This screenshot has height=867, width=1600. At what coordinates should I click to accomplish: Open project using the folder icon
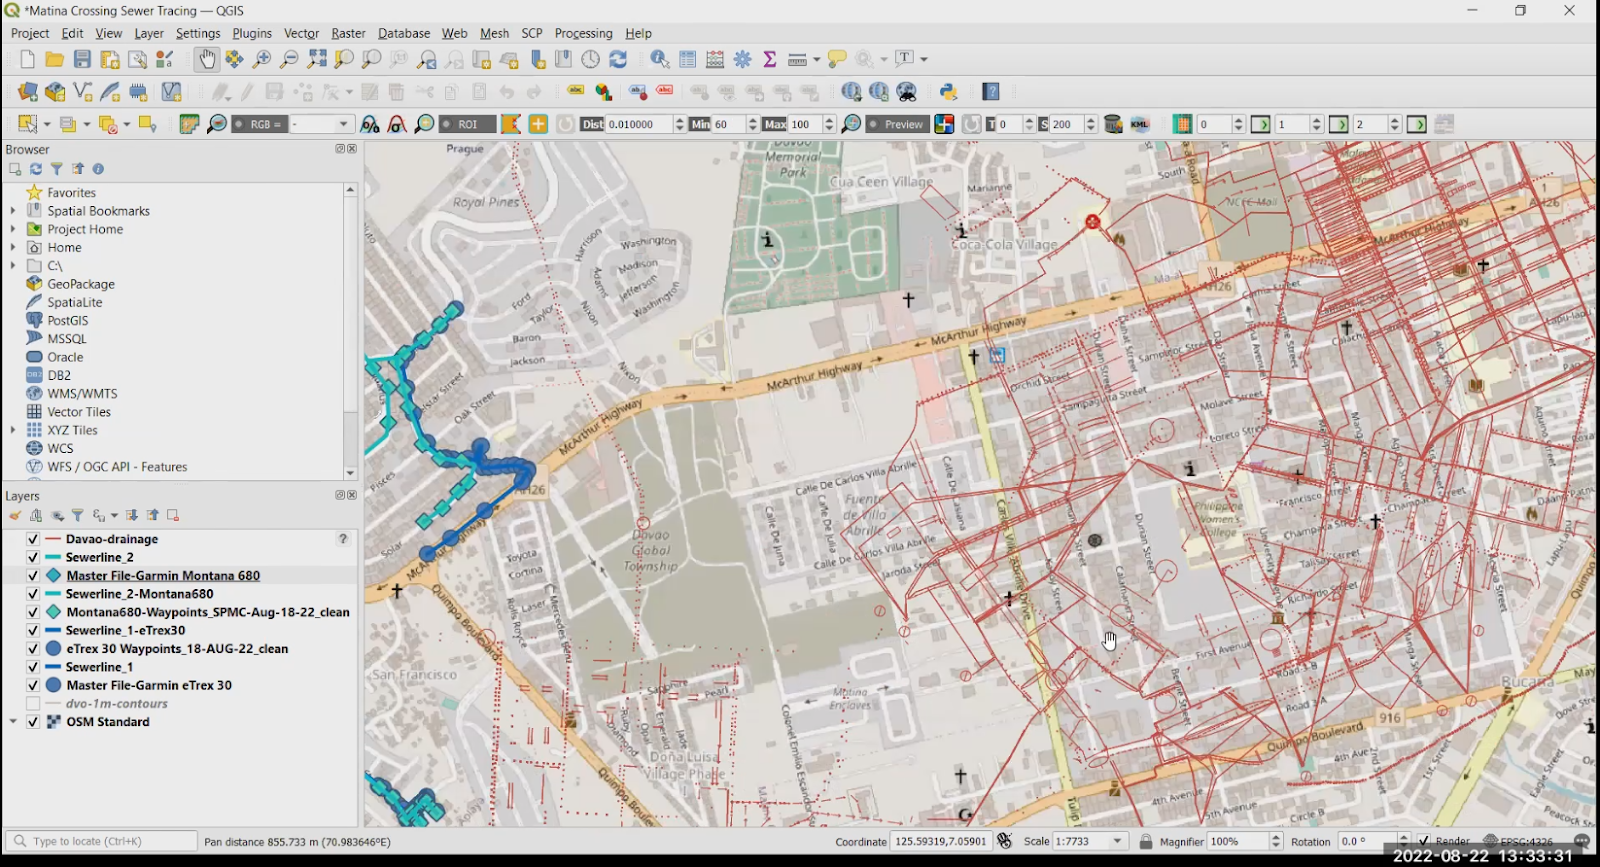click(x=54, y=60)
